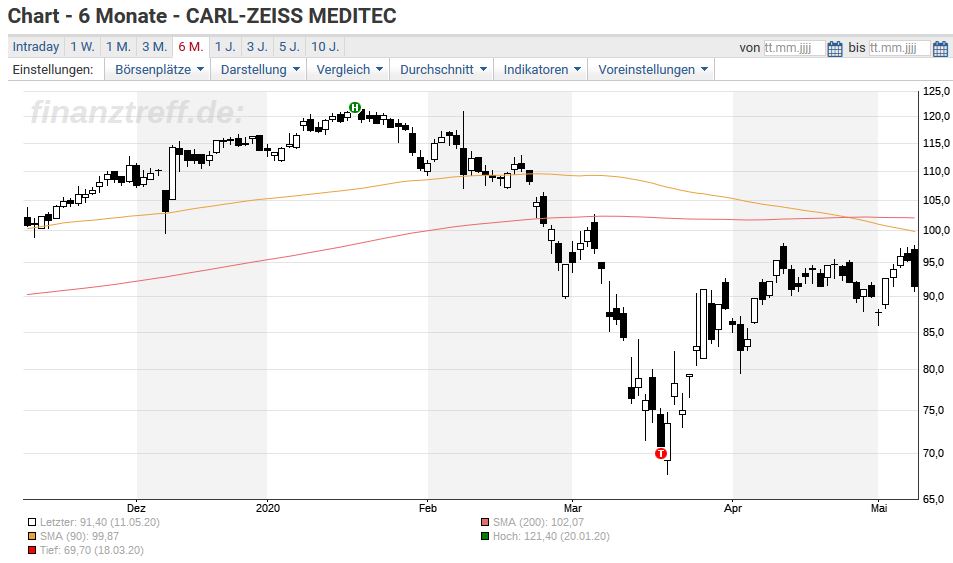This screenshot has width=953, height=563.
Task: Select the 10 J. time range tab
Action: (325, 47)
